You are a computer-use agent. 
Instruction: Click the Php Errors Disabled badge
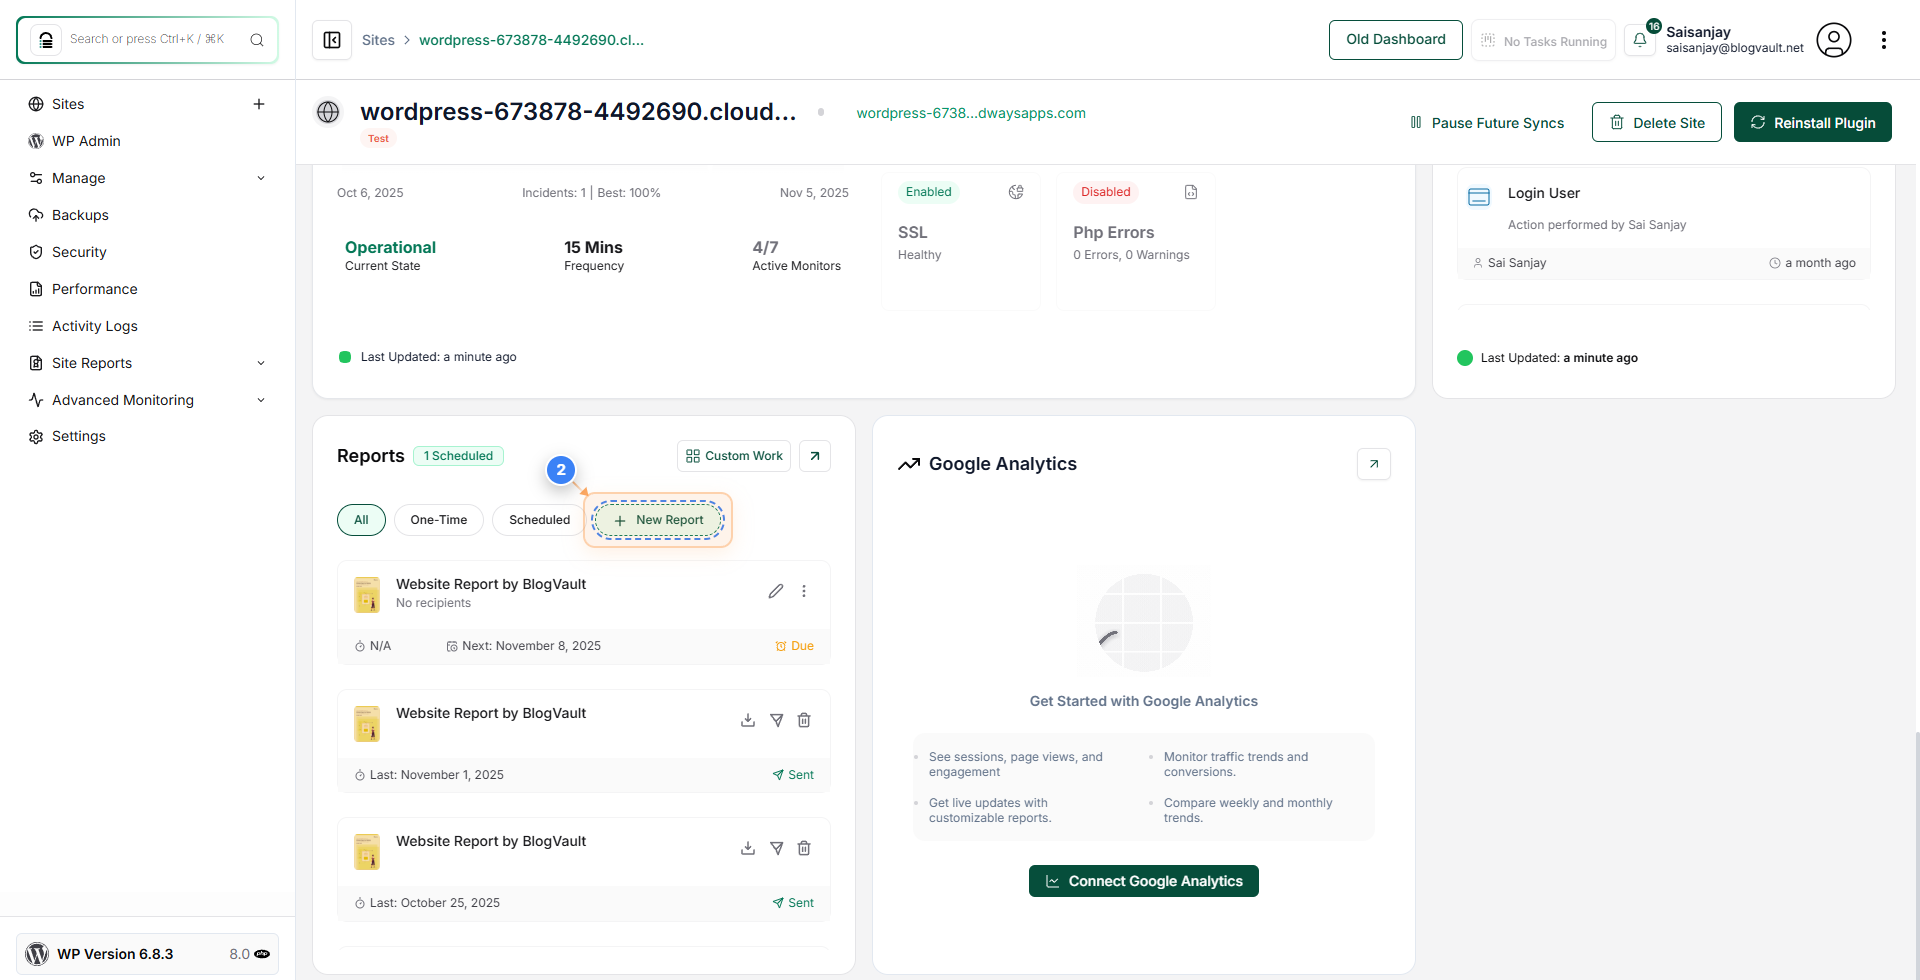pos(1105,192)
